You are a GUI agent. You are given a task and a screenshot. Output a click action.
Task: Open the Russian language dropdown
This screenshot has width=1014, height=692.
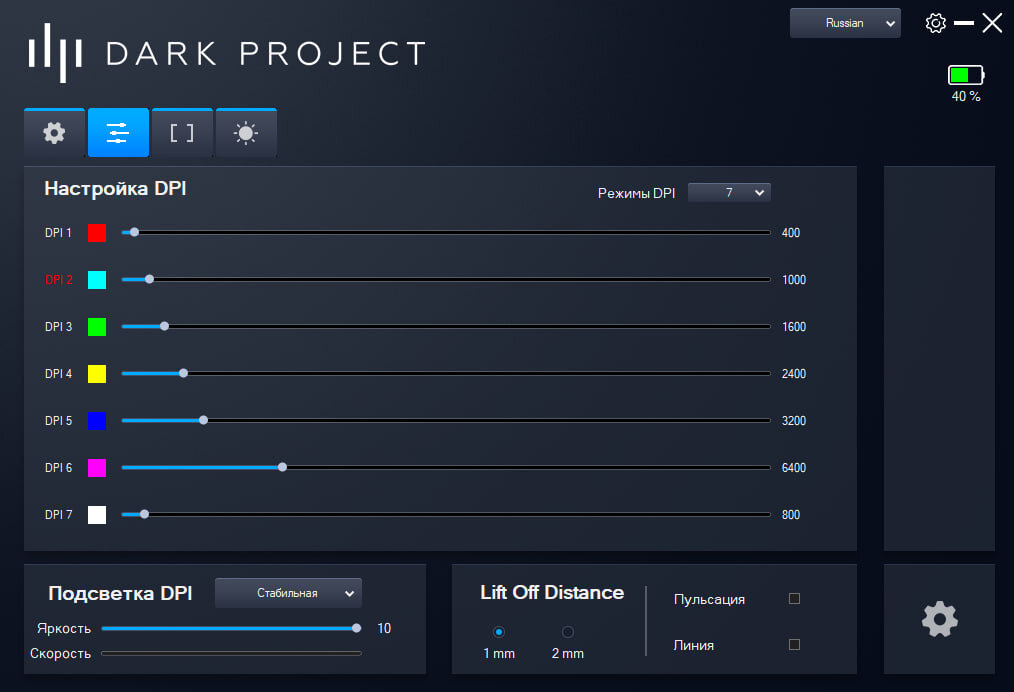845,23
